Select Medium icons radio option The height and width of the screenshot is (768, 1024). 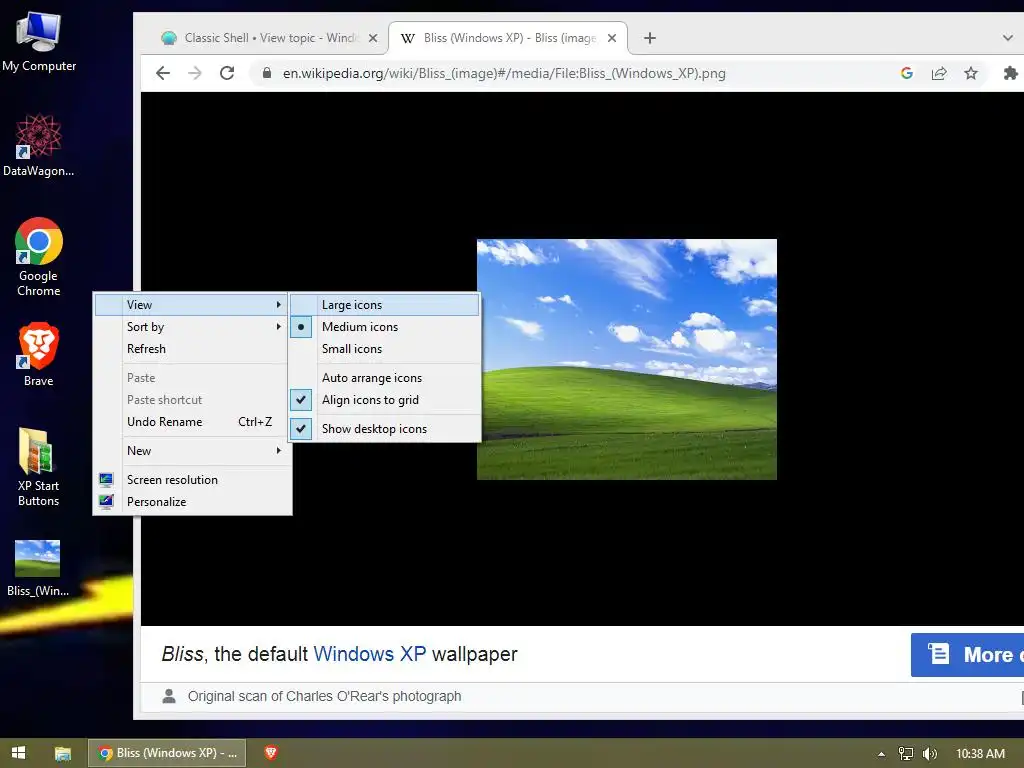[385, 327]
